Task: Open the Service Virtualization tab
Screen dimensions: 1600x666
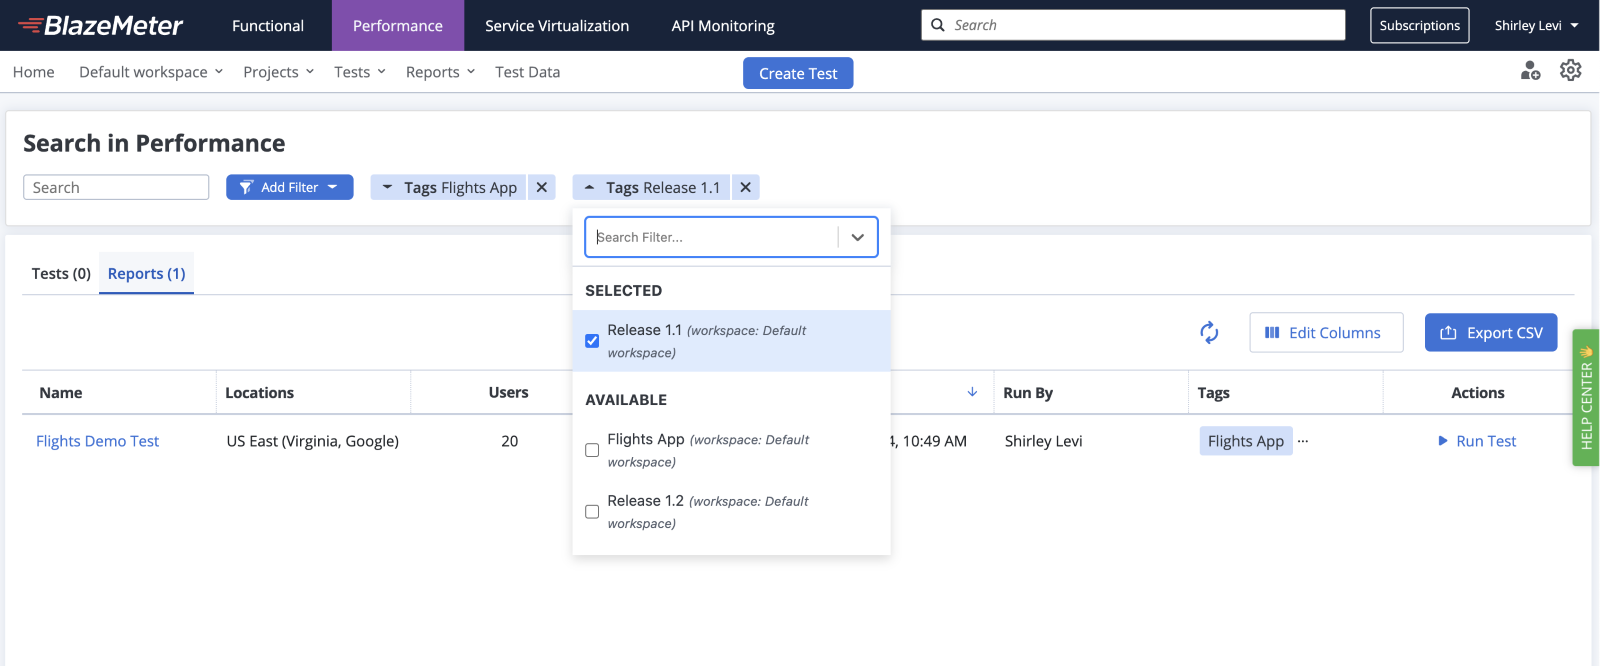Action: click(557, 26)
